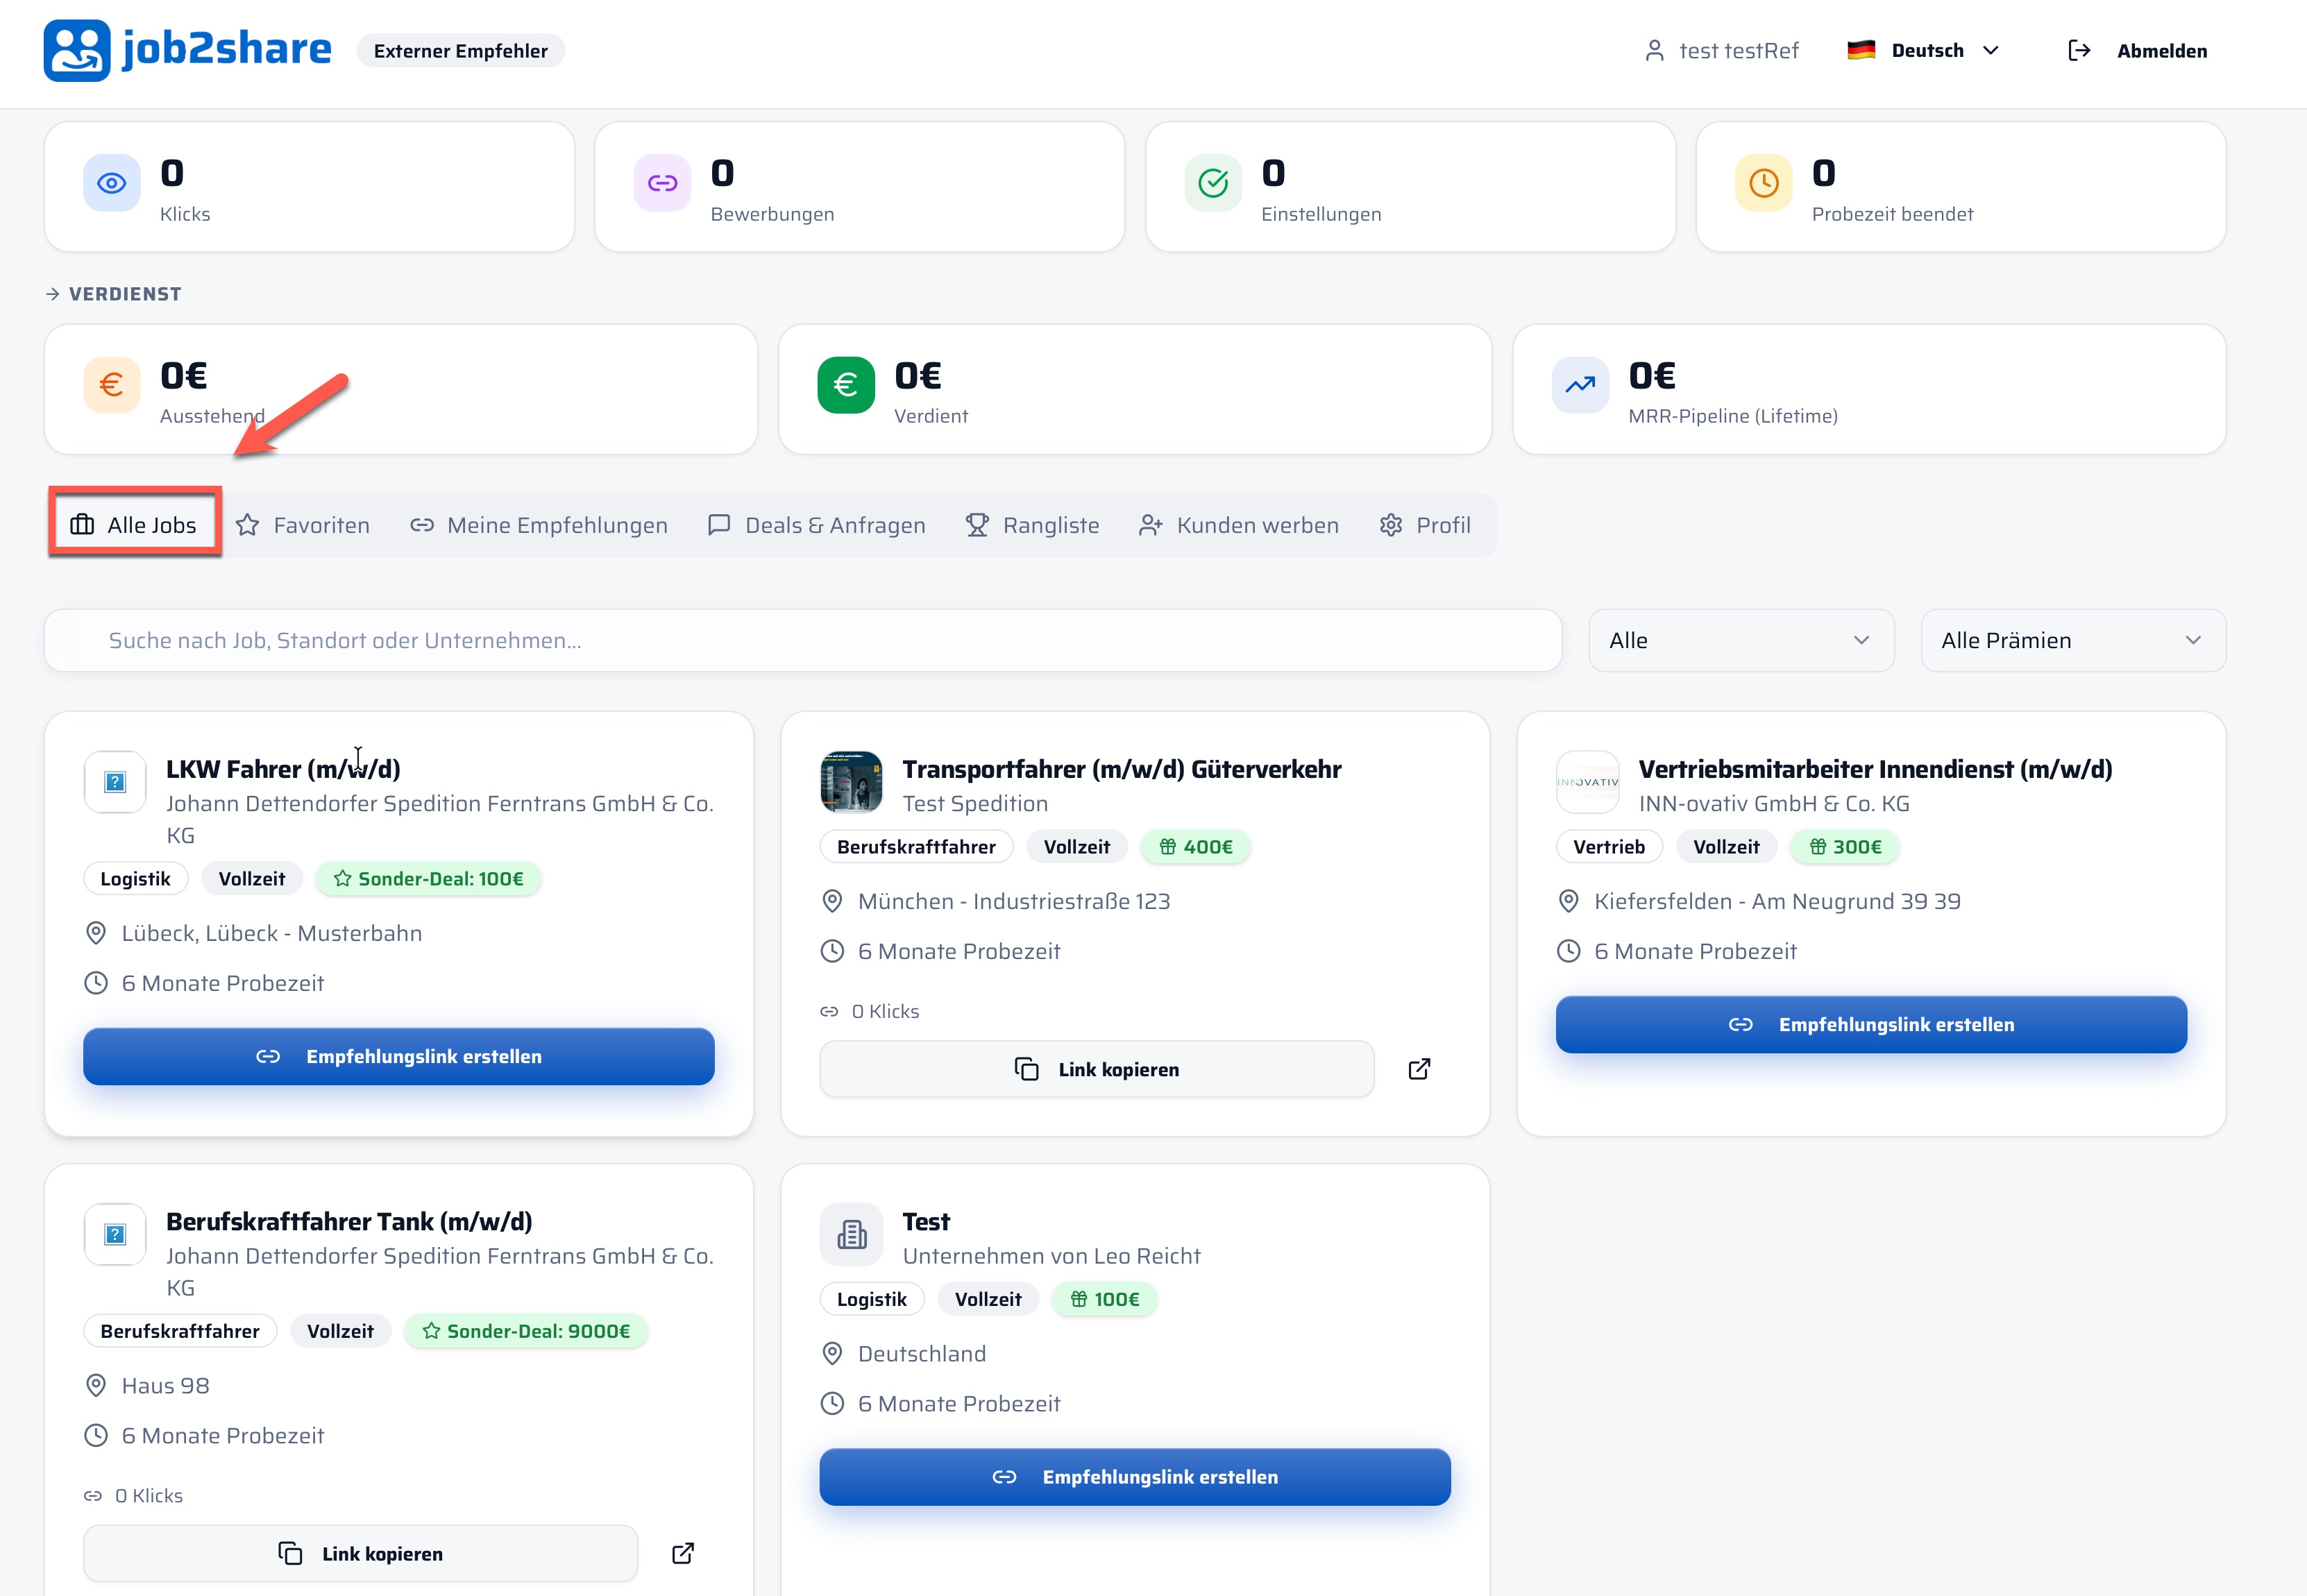Open the Deals & Anfragen tab
This screenshot has width=2307, height=1596.
816,525
